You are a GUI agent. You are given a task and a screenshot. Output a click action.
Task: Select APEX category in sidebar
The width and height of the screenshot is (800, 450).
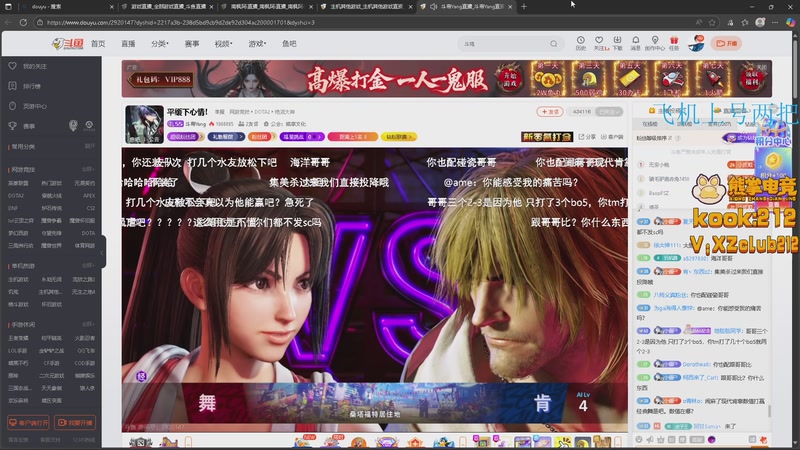point(89,195)
